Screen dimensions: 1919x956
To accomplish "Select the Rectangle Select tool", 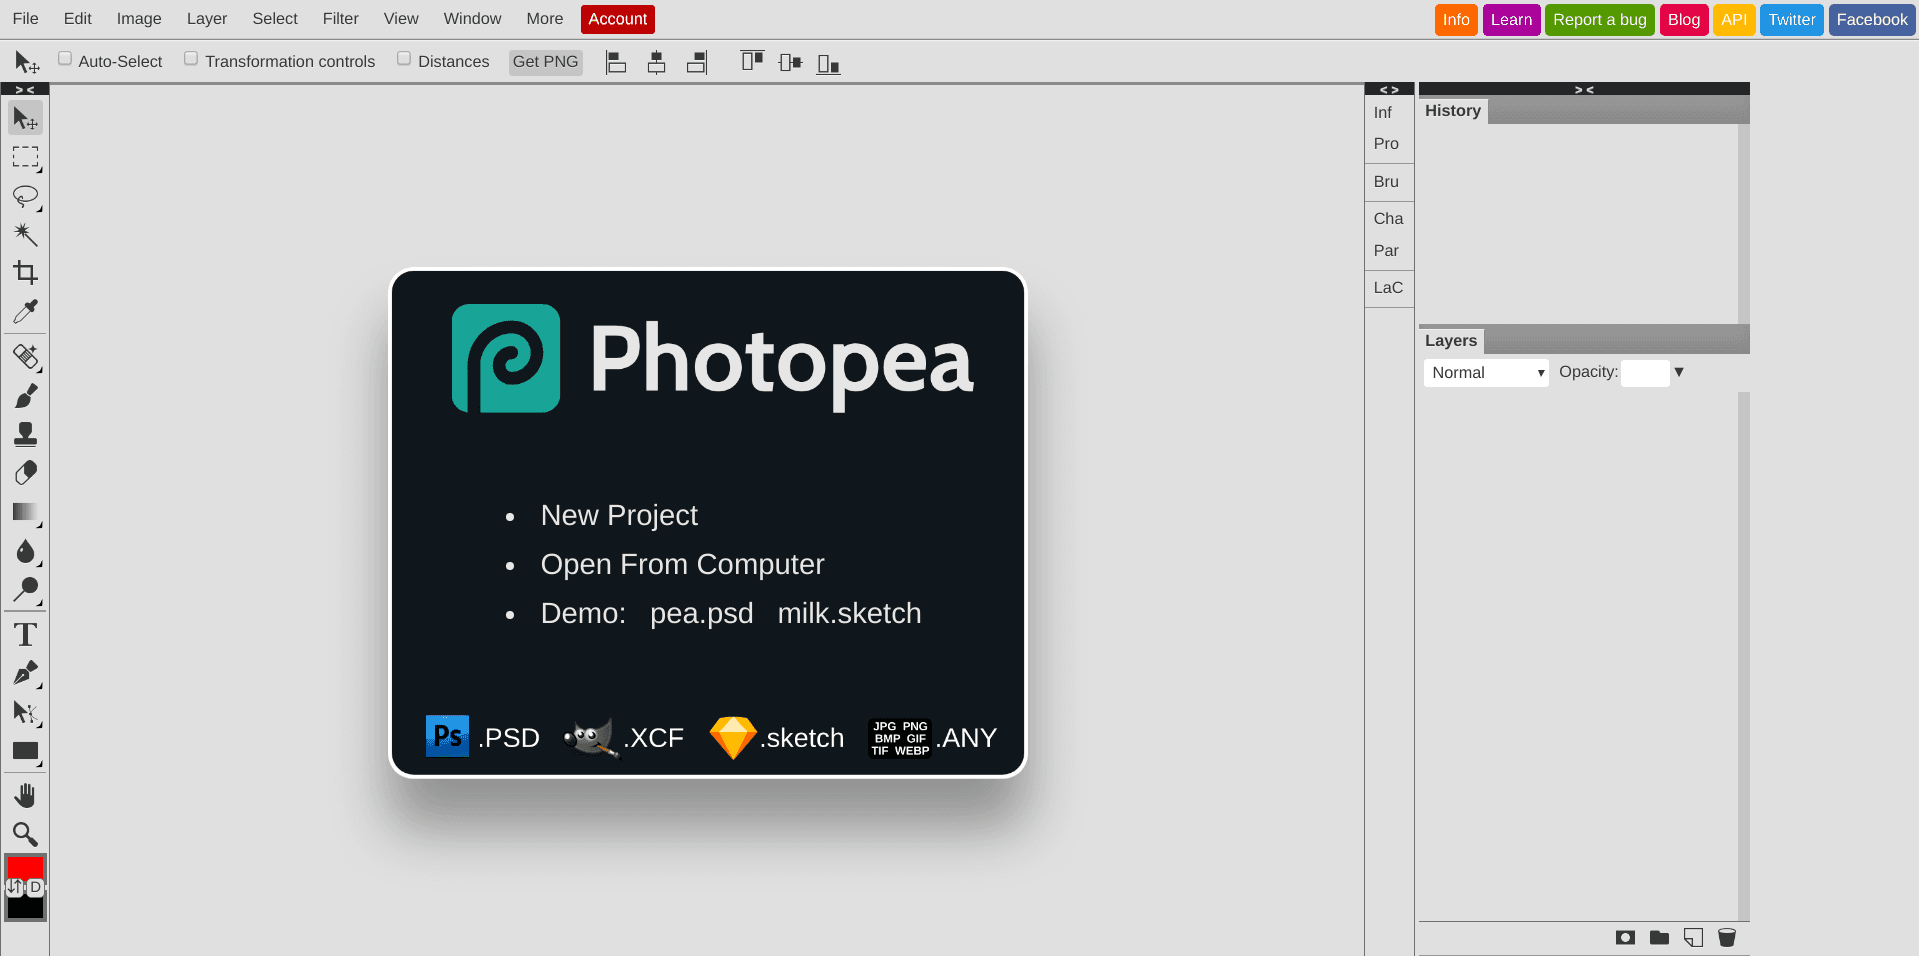I will pyautogui.click(x=25, y=157).
